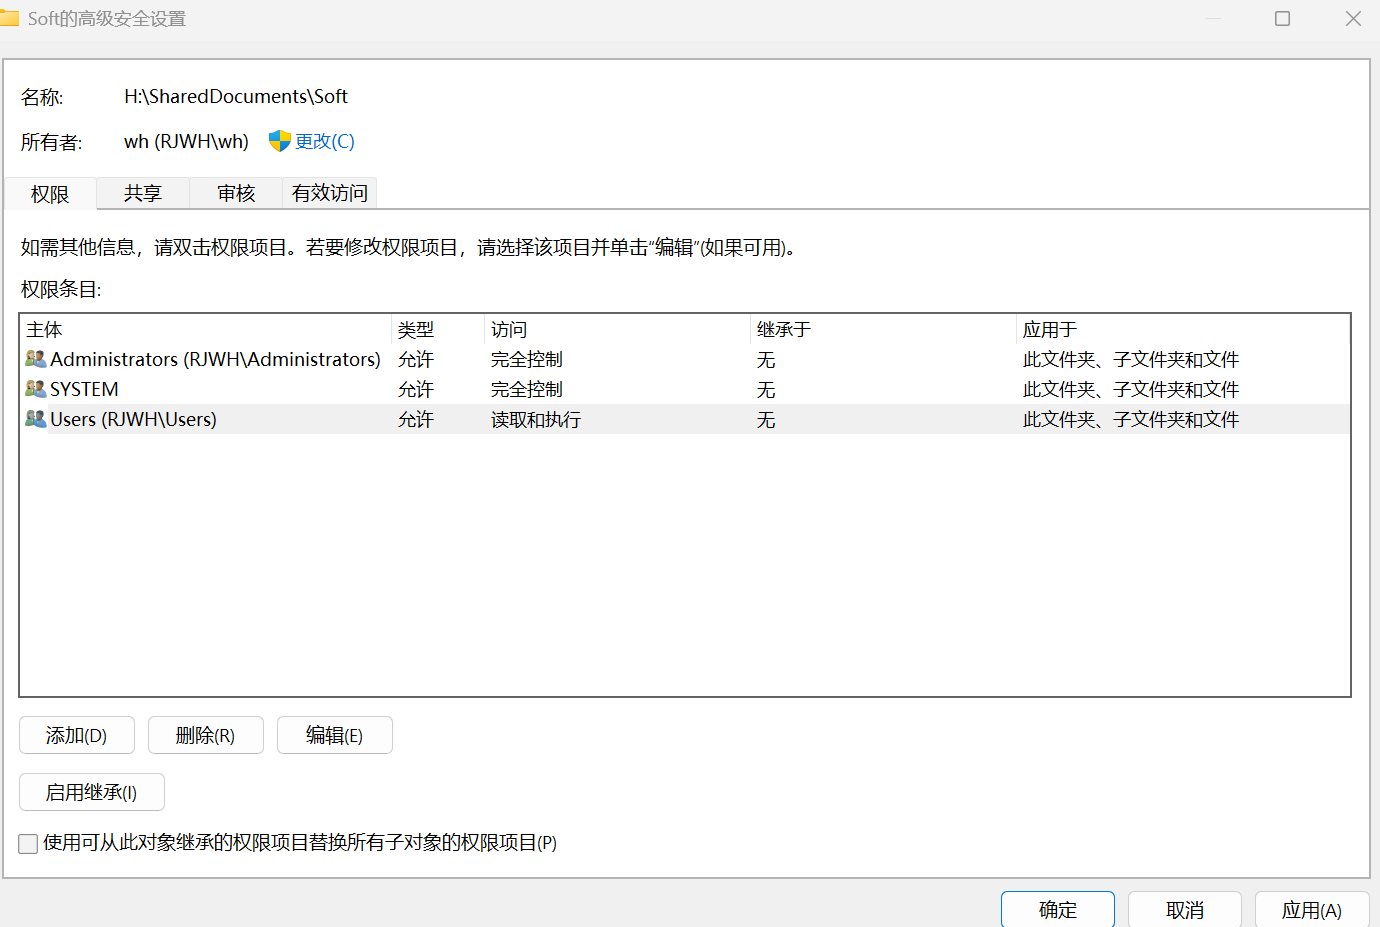Click the 删除(R) button
Viewport: 1380px width, 927px height.
pos(205,735)
